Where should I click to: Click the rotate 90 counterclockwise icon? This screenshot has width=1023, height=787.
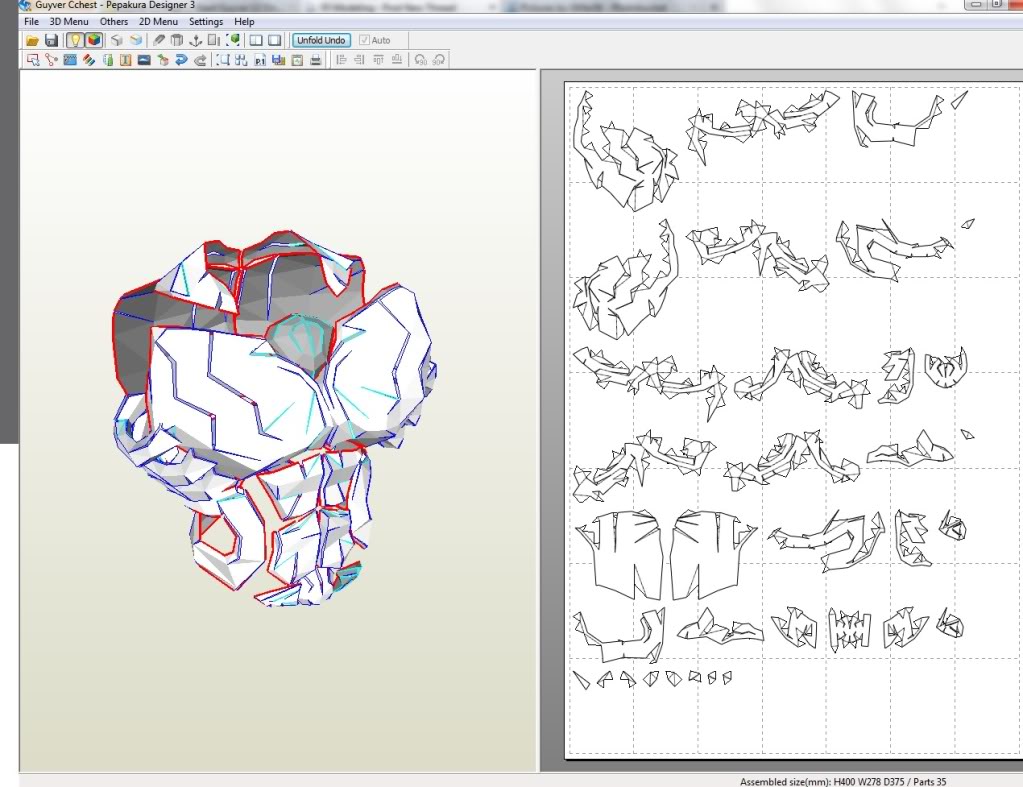pyautogui.click(x=420, y=60)
